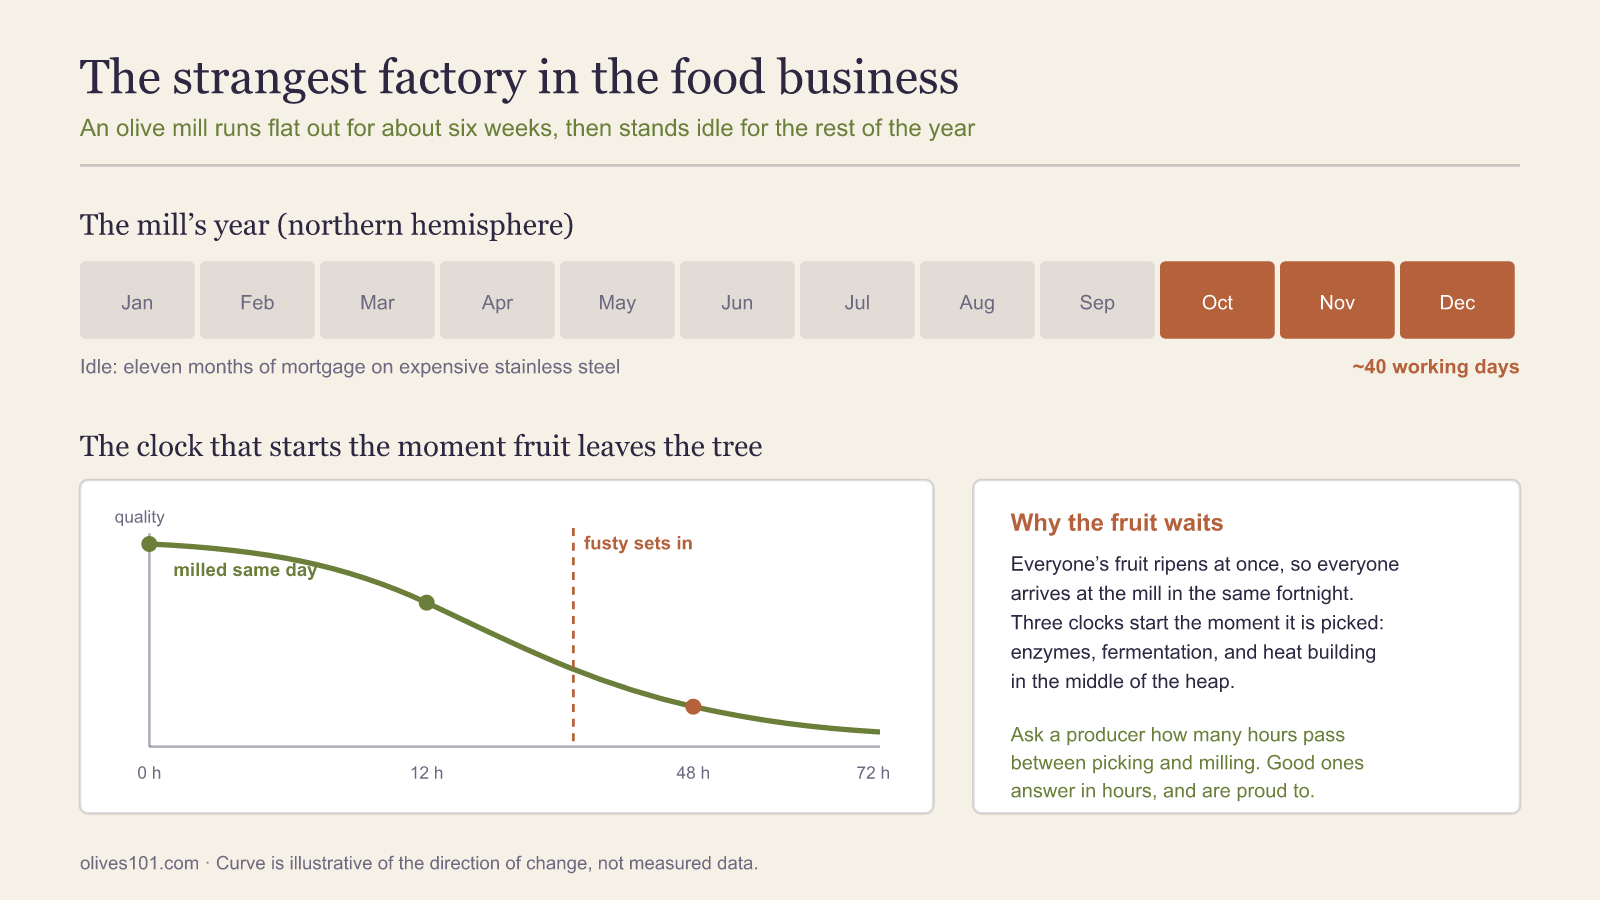Screen dimensions: 1600x900
Task: Select the Oct month block
Action: point(1217,300)
